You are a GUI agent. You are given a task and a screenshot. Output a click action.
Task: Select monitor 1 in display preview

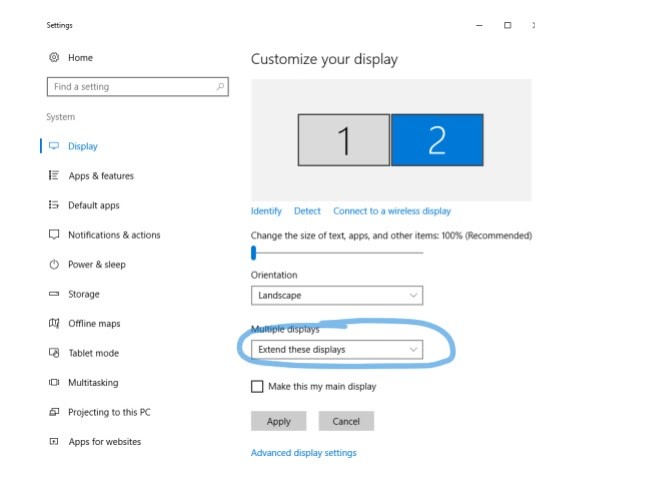click(x=343, y=140)
